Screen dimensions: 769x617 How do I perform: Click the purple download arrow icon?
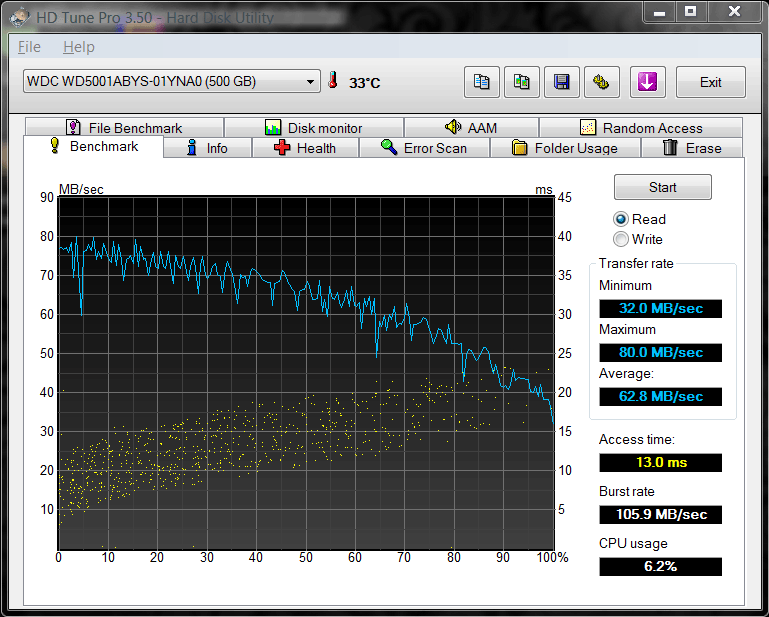coord(647,82)
